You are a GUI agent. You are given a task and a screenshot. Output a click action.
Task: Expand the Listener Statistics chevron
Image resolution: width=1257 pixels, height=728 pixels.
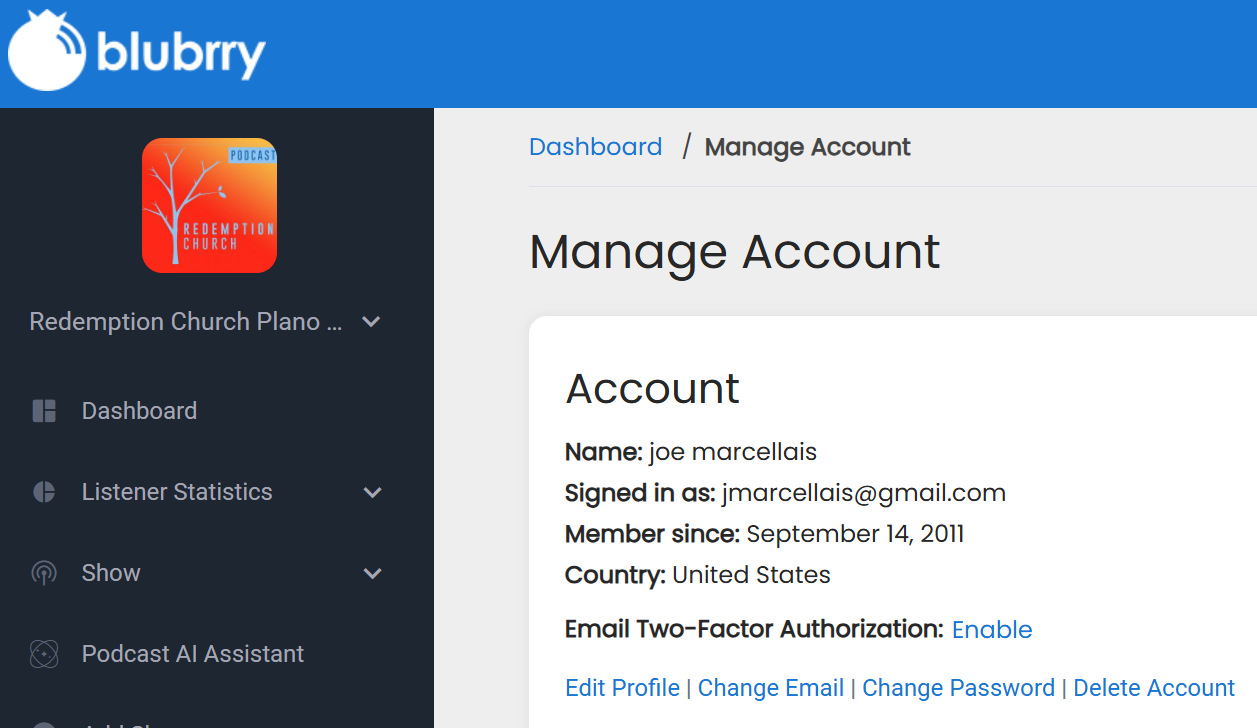tap(372, 492)
